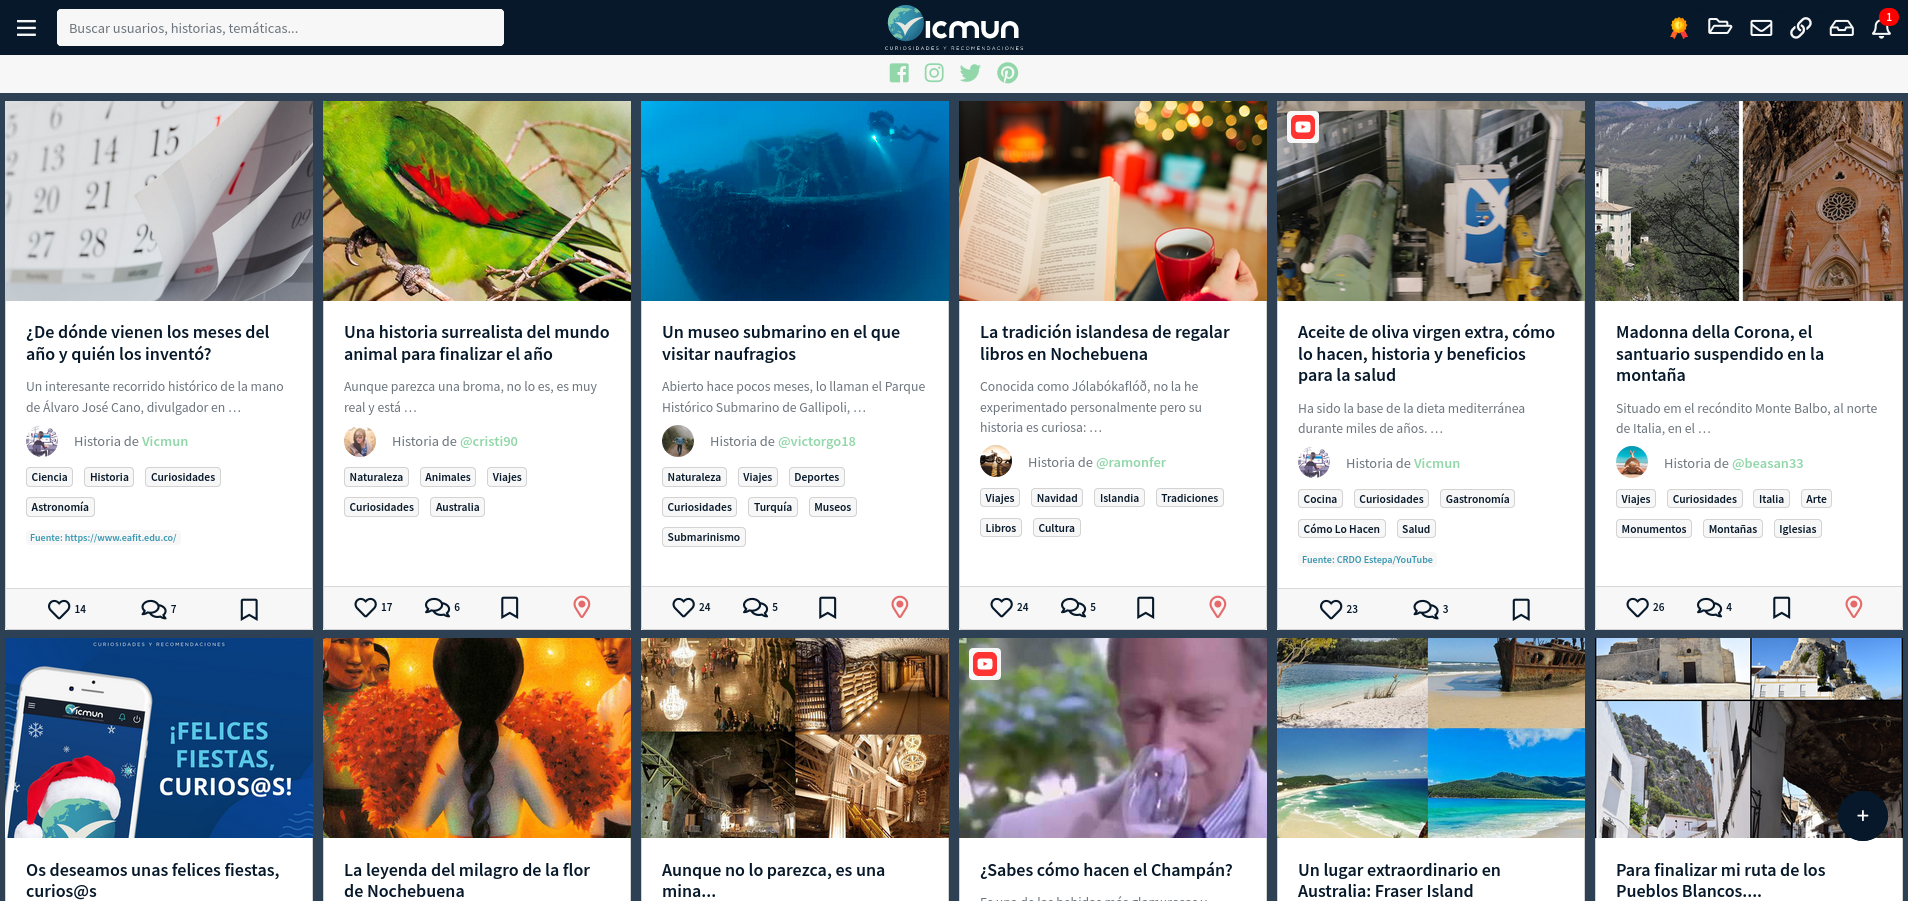Image resolution: width=1908 pixels, height=901 pixels.
Task: Like the surreal animal world story
Action: (x=365, y=607)
